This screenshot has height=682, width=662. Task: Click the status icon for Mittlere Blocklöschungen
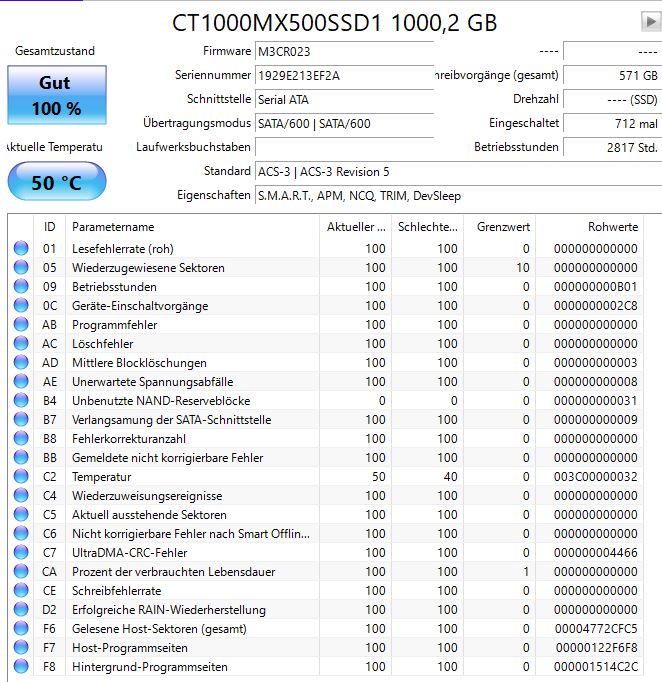(21, 362)
